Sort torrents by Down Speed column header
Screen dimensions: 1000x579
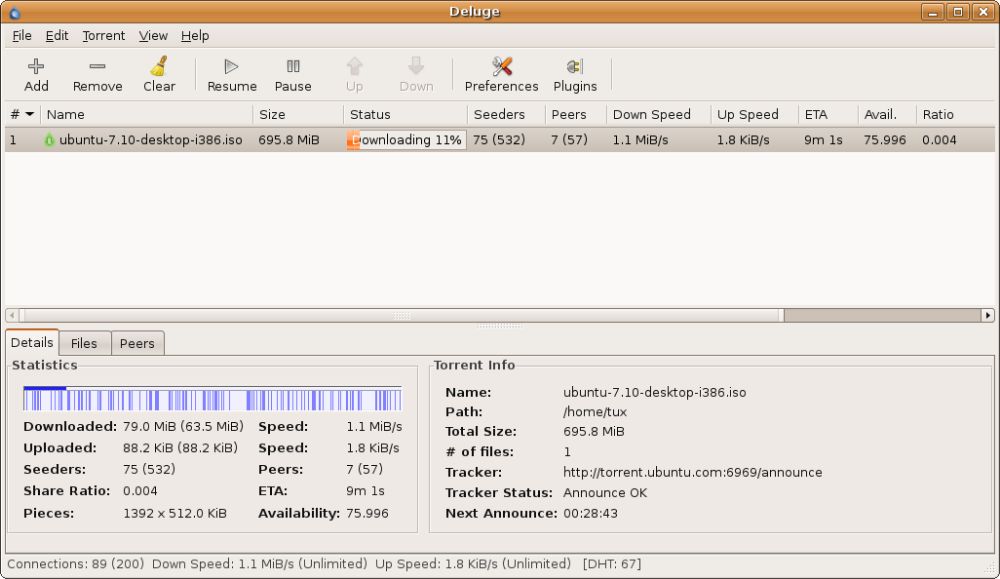click(659, 114)
